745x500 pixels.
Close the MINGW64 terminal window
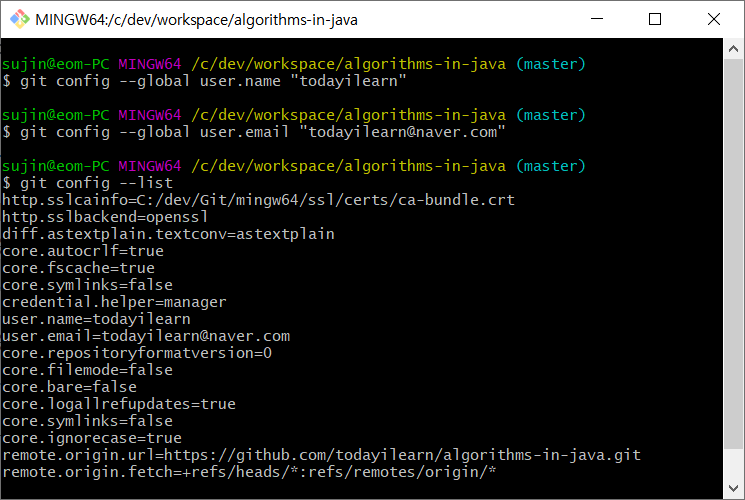pyautogui.click(x=714, y=19)
